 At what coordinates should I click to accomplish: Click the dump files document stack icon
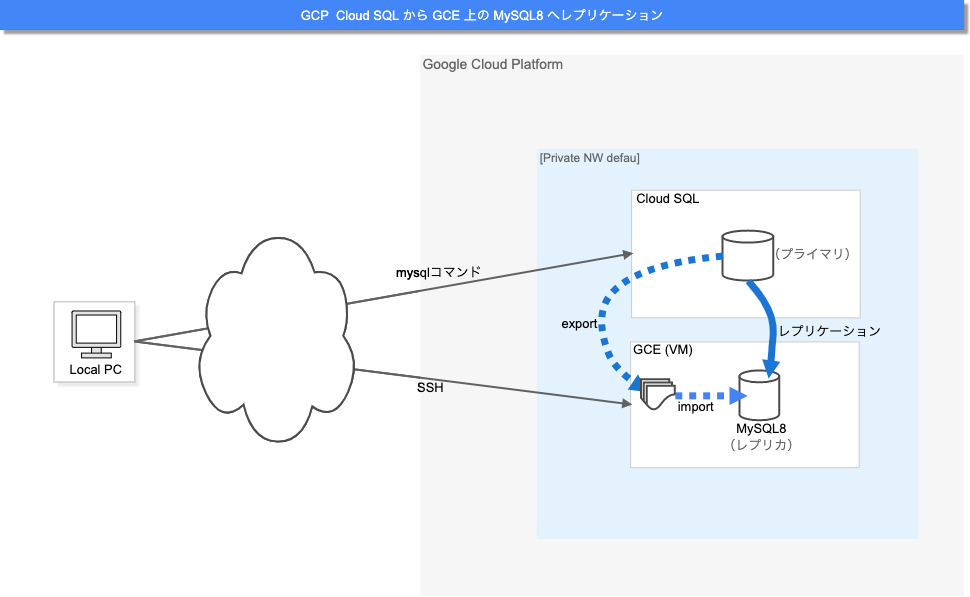(657, 394)
